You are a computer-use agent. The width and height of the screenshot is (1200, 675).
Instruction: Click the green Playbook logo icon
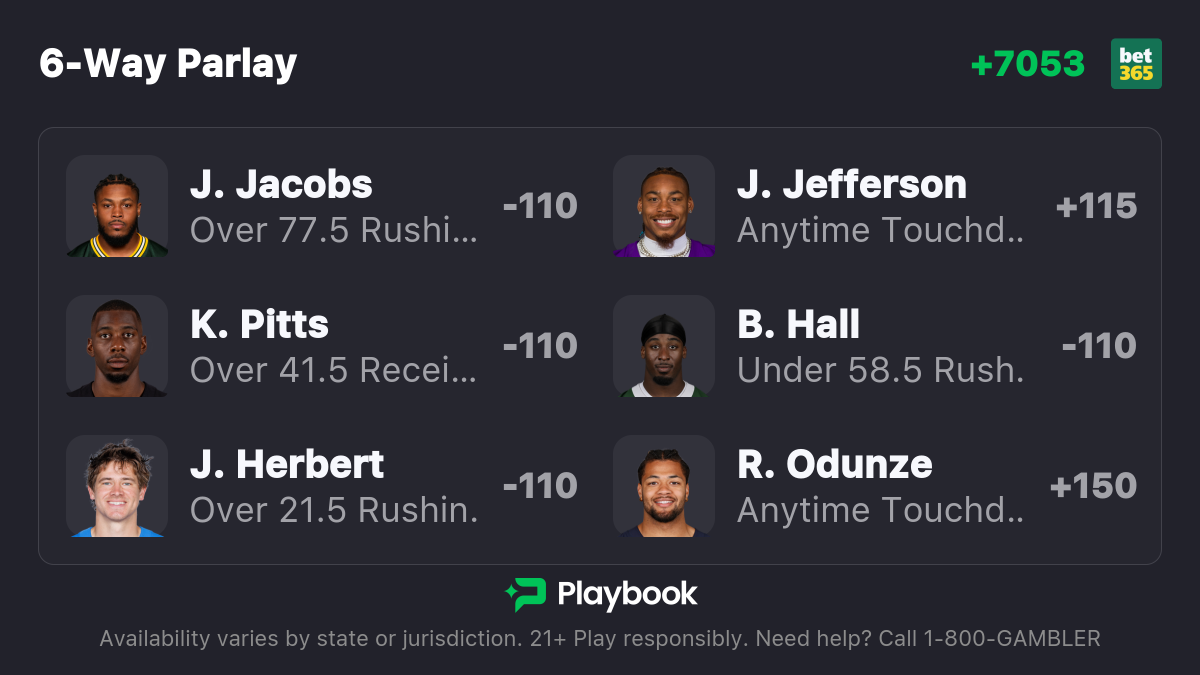coord(525,595)
